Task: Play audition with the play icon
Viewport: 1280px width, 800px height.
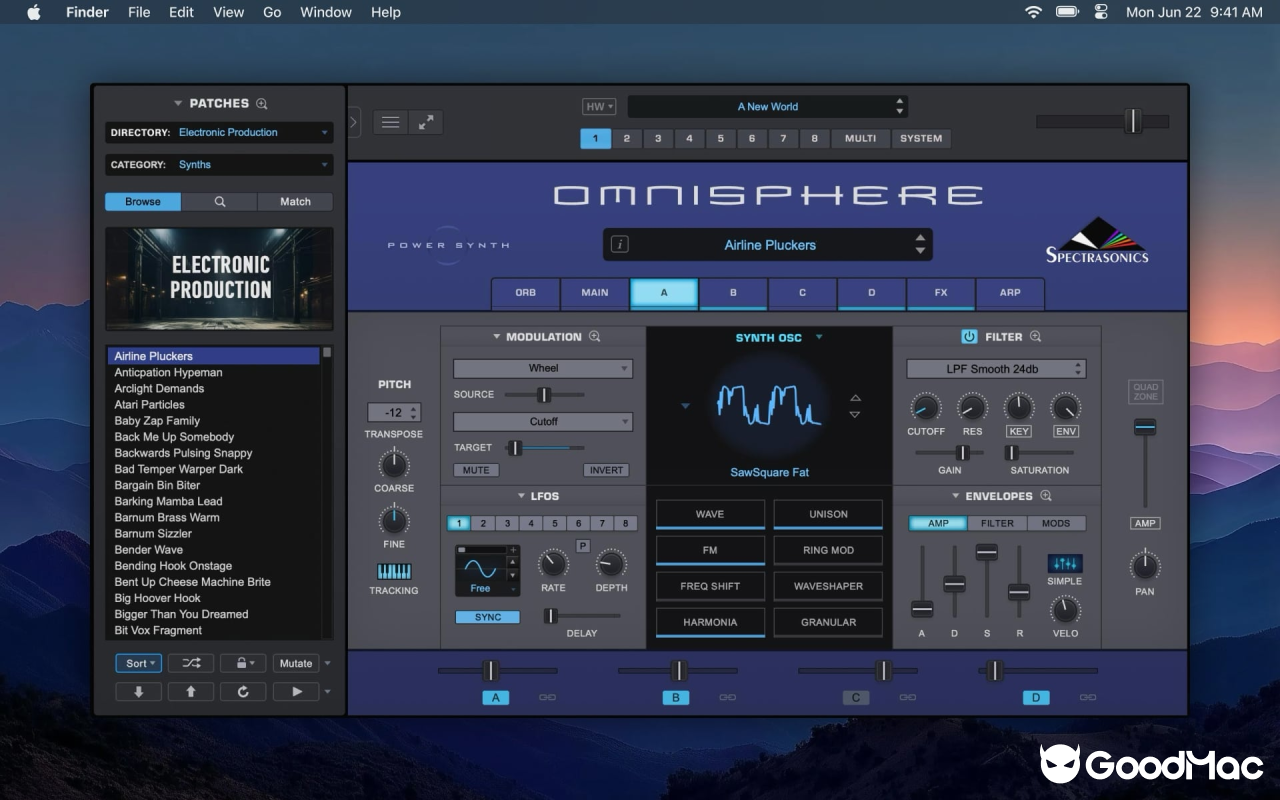Action: (x=296, y=691)
